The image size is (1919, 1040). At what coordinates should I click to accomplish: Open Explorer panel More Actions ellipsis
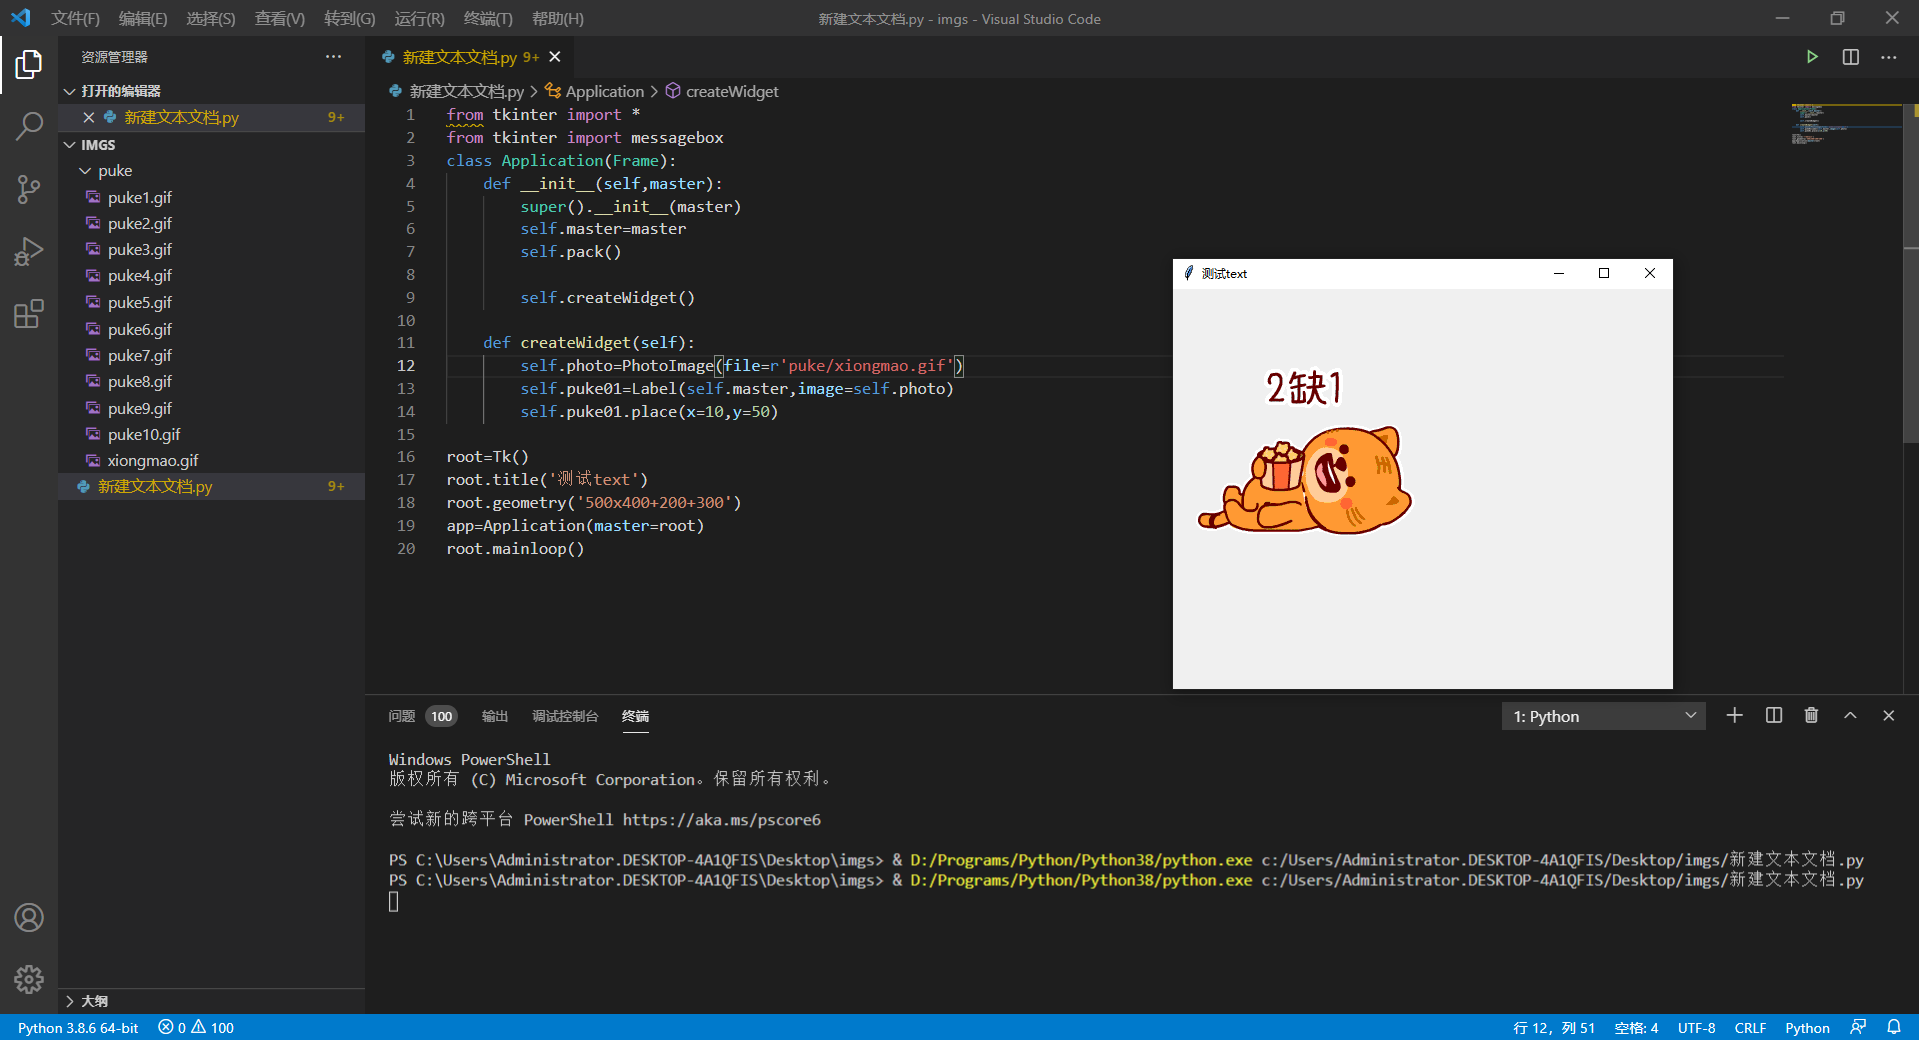pos(333,57)
